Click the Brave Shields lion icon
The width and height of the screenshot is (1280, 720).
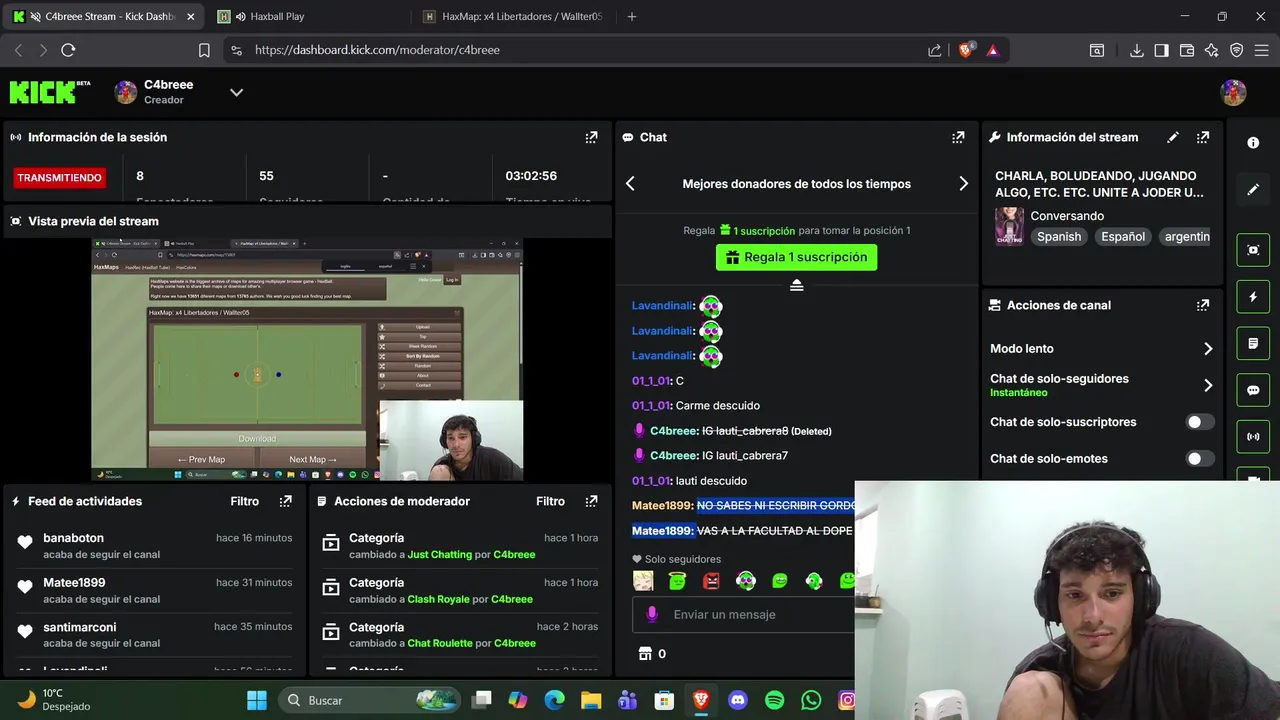pos(966,50)
